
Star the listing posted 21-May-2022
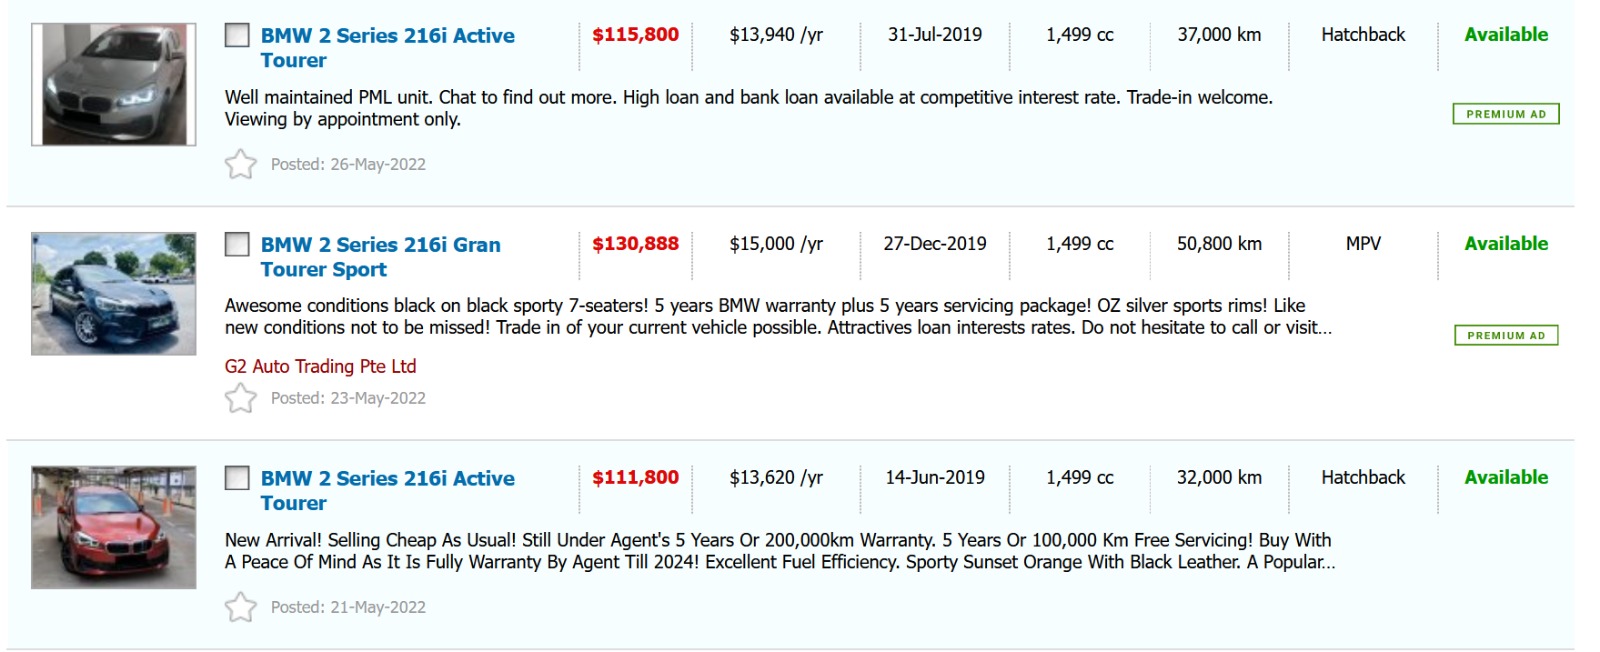240,607
